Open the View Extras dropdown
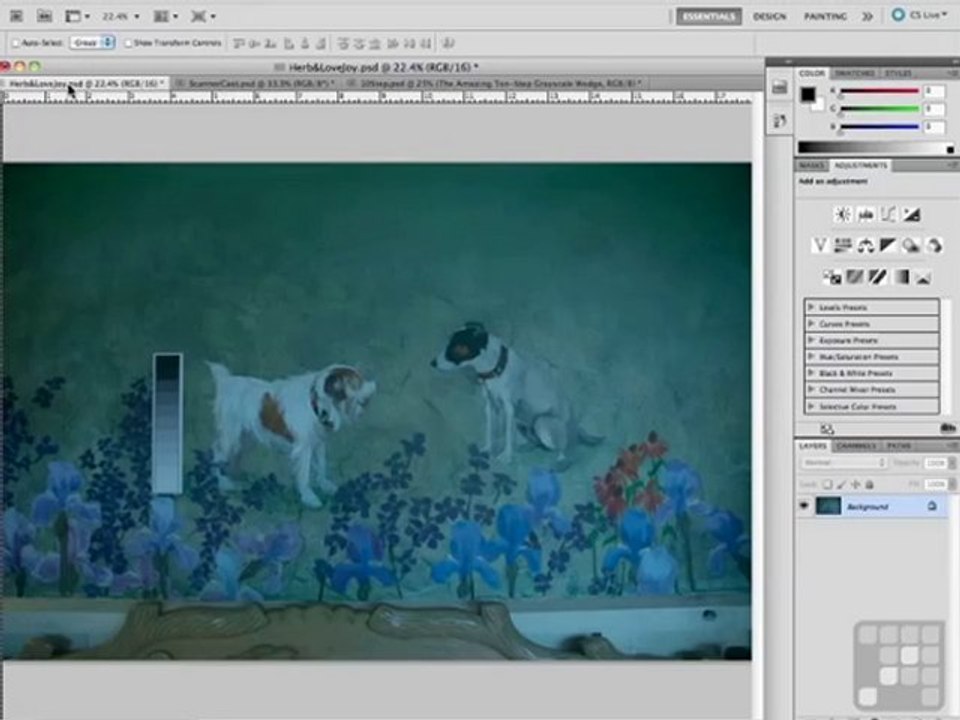960x720 pixels. [x=77, y=16]
